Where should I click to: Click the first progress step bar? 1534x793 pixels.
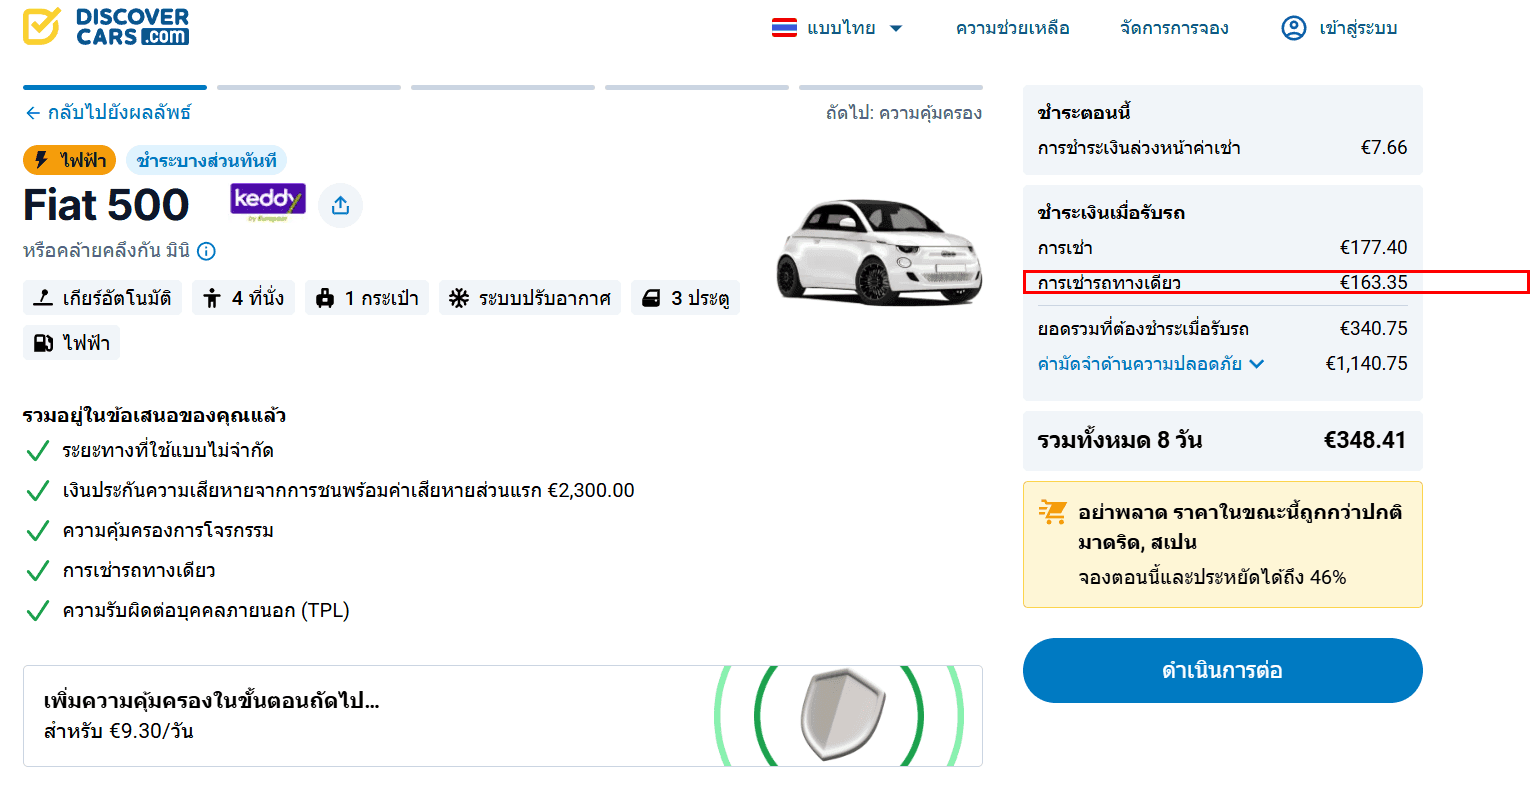pyautogui.click(x=115, y=87)
